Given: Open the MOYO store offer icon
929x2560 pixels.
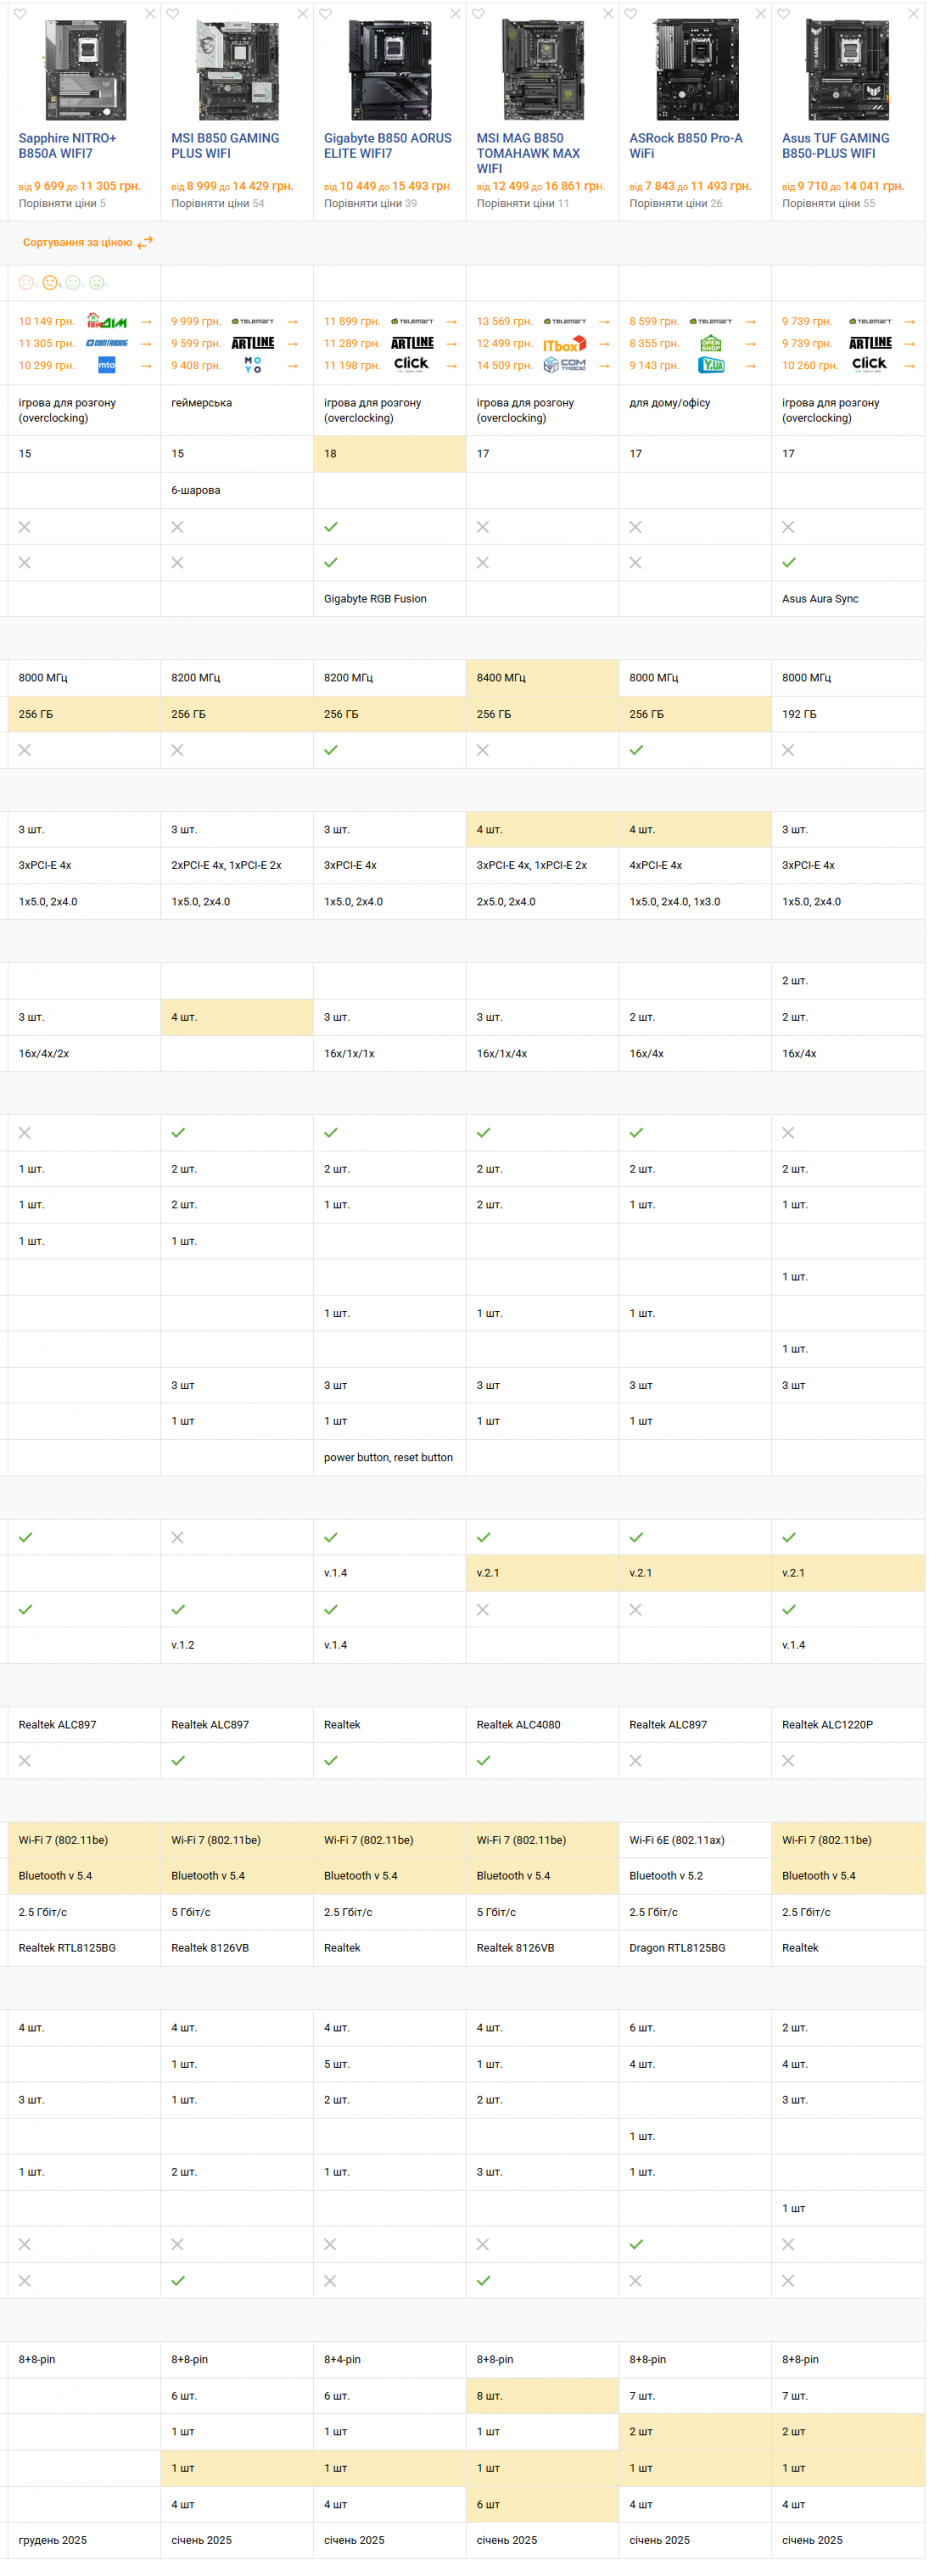Looking at the screenshot, I should pos(253,366).
